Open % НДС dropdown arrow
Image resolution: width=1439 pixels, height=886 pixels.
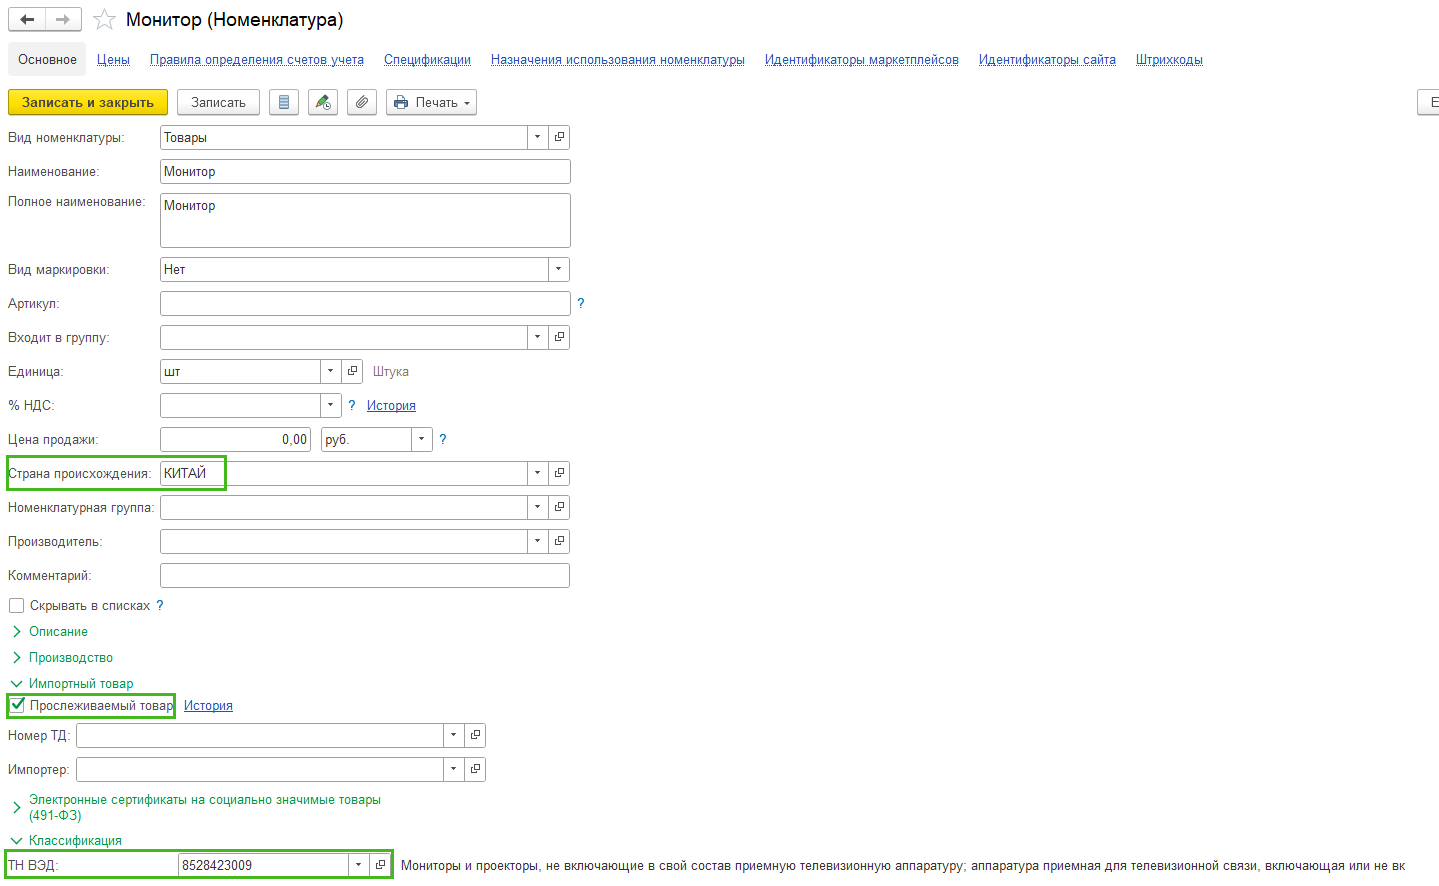tap(330, 405)
